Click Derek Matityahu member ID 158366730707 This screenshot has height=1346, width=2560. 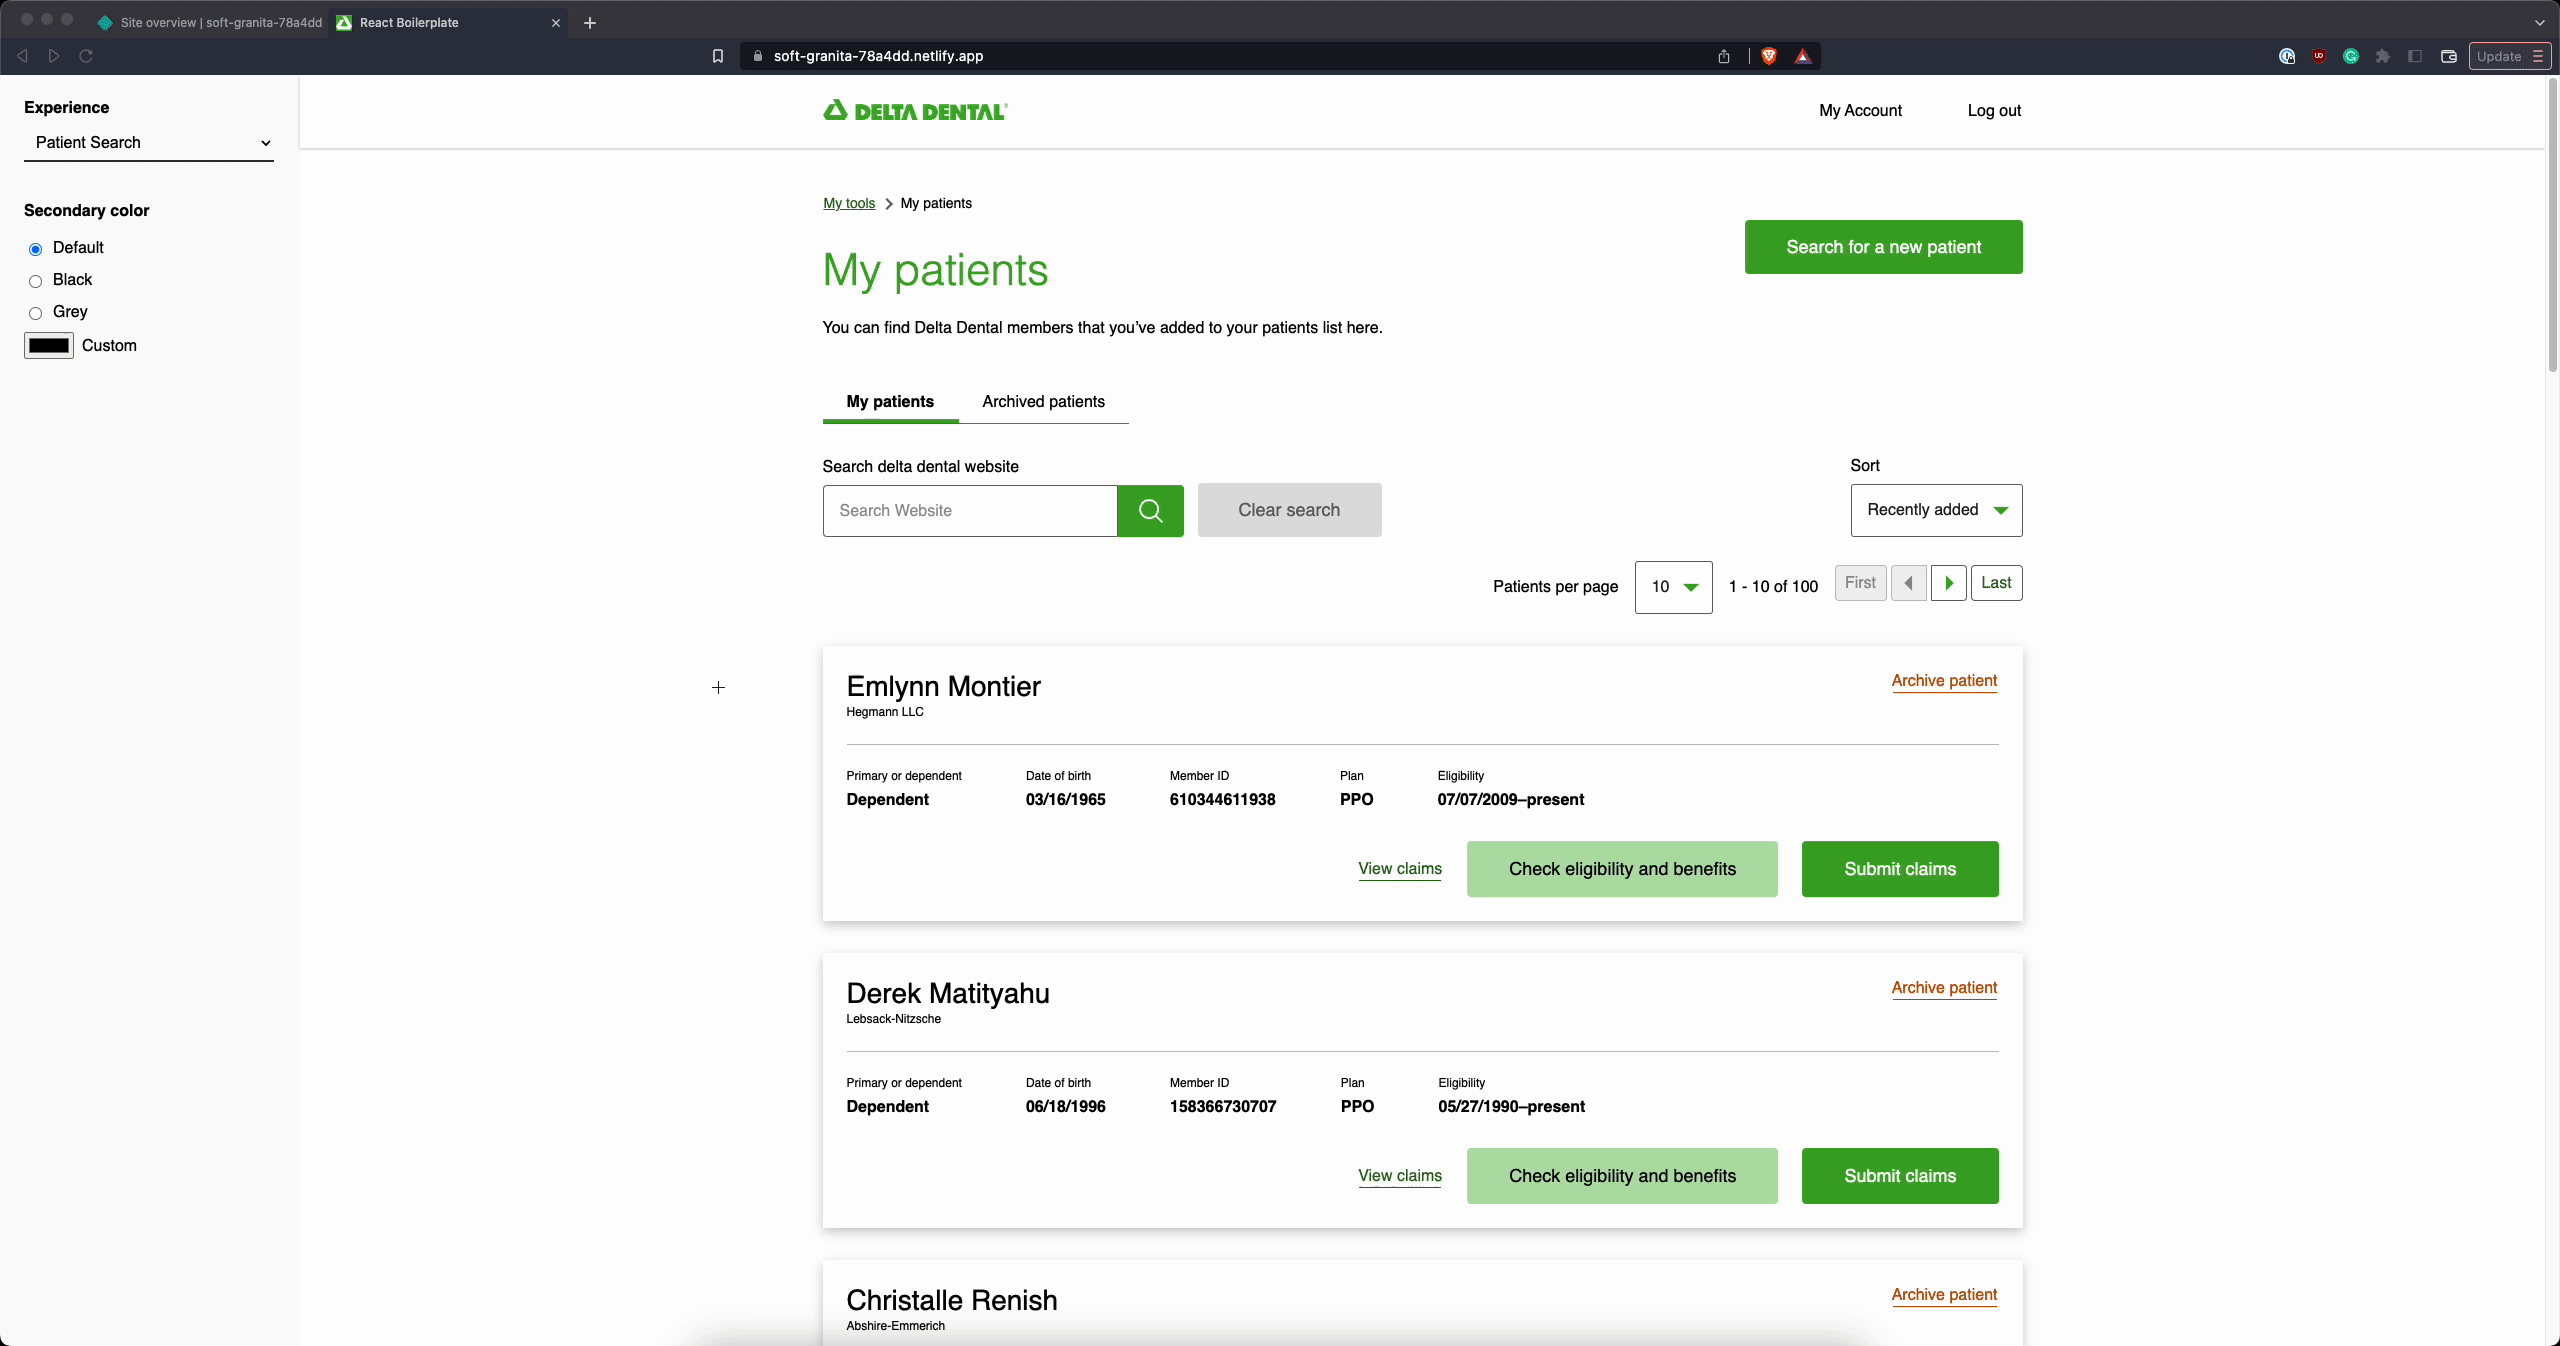click(x=1223, y=1107)
